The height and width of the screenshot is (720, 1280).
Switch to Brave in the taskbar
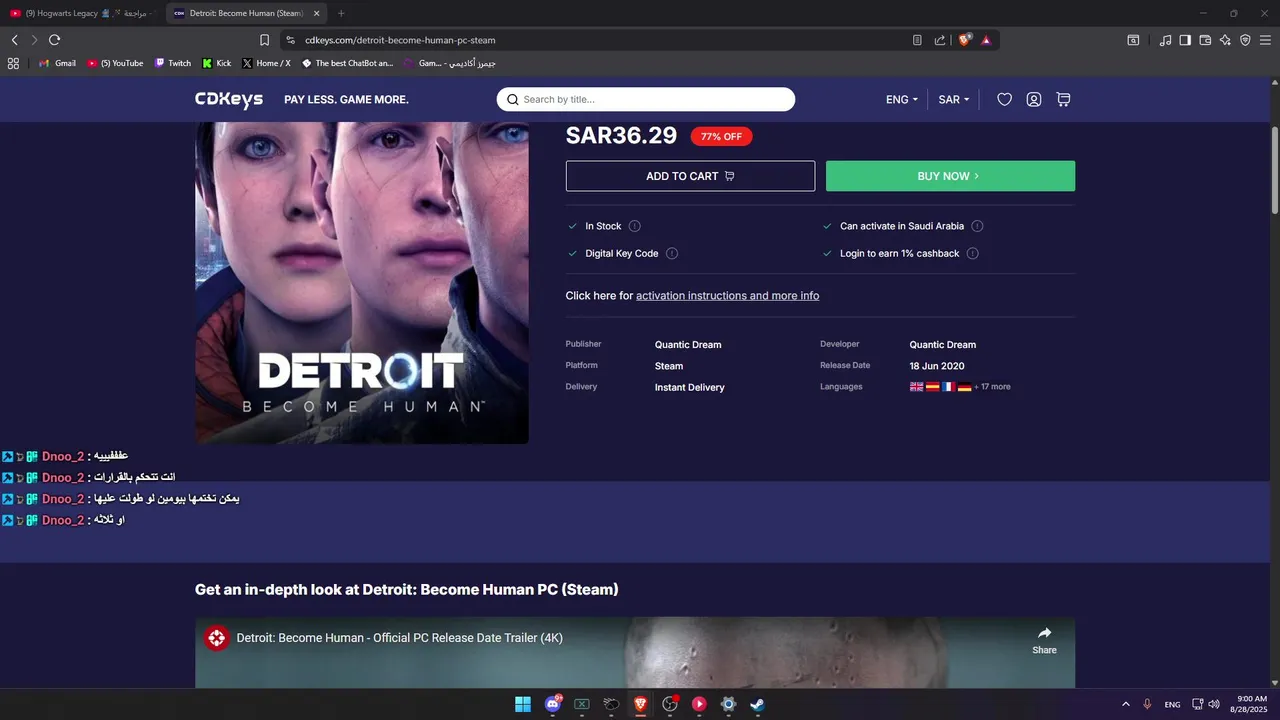640,704
